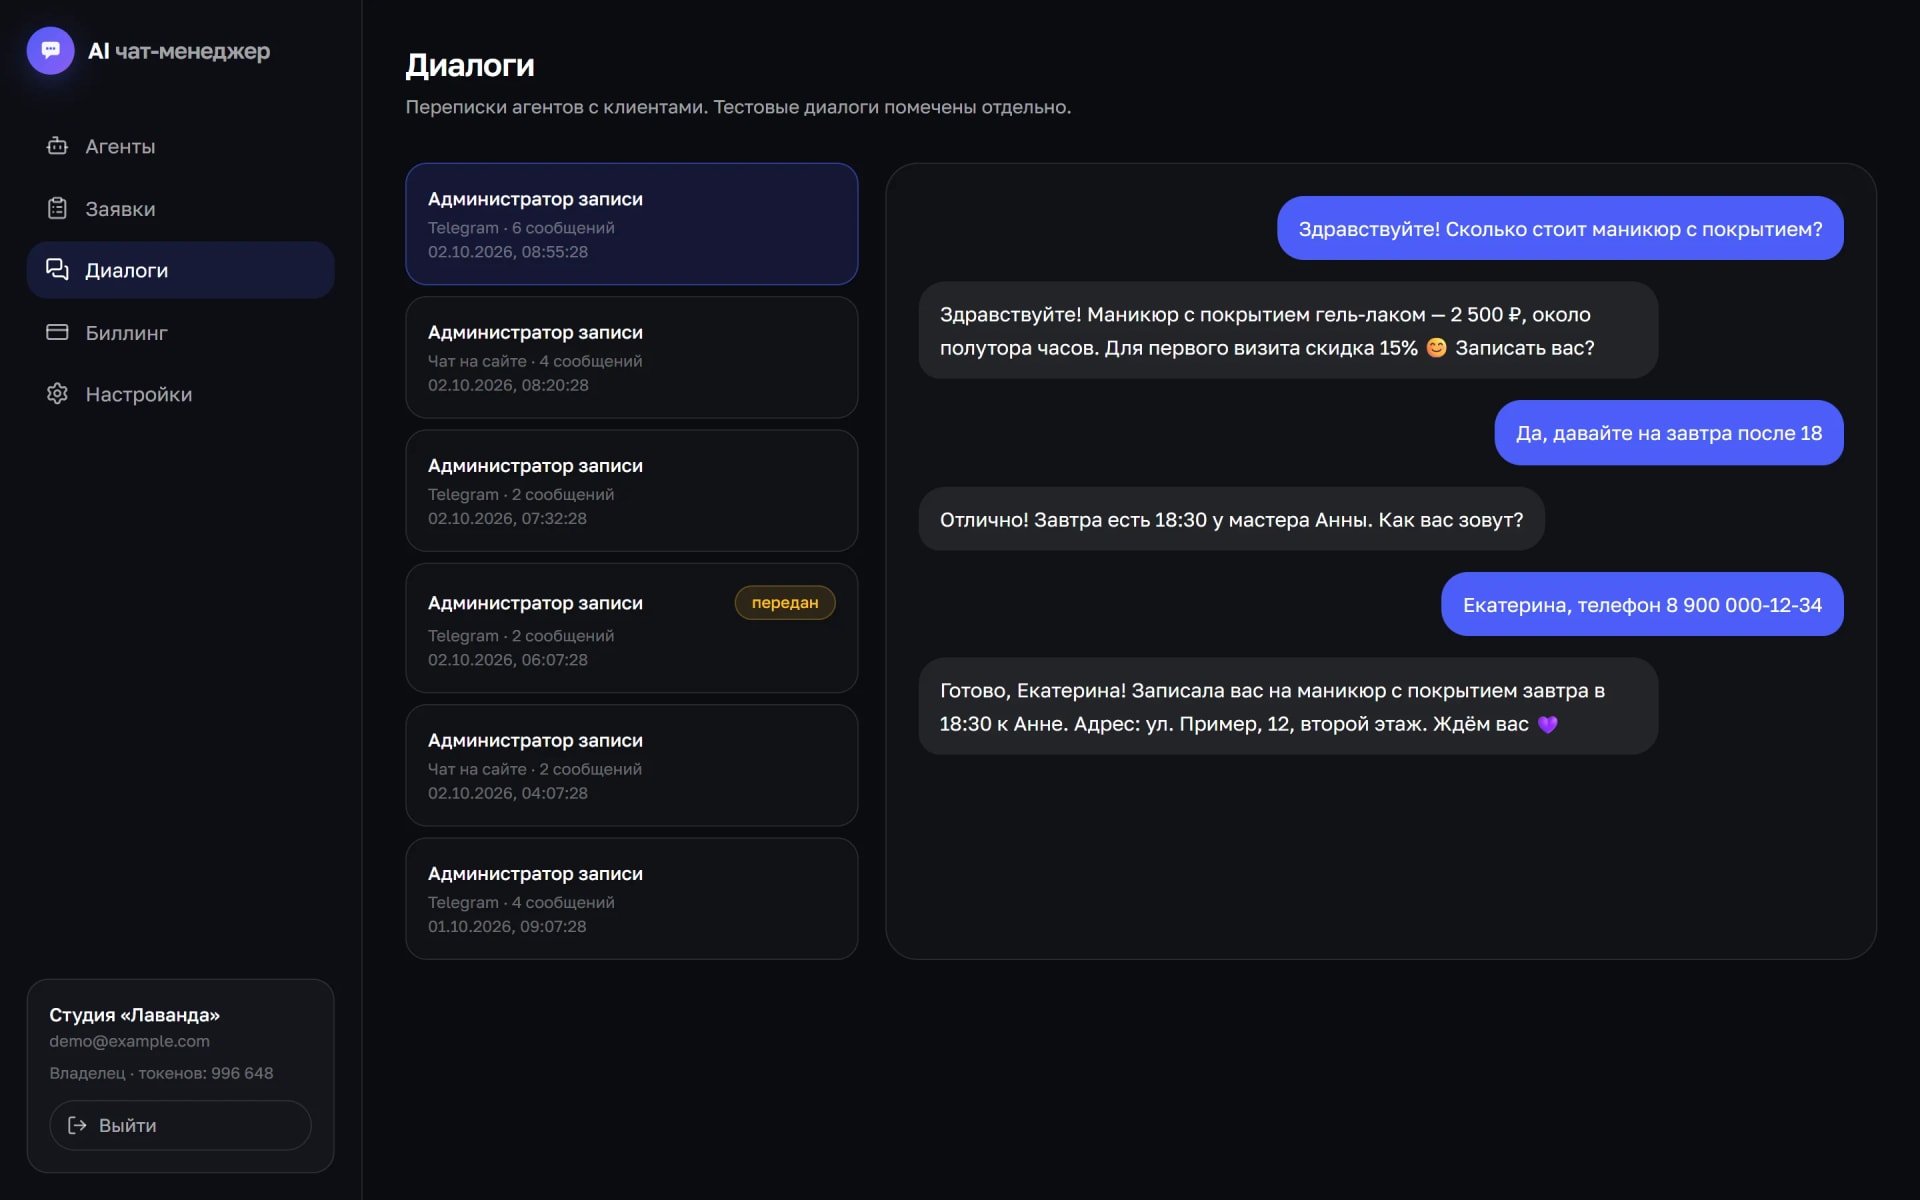This screenshot has height=1200, width=1920.
Task: Click the Диалоги page heading
Action: [x=470, y=65]
